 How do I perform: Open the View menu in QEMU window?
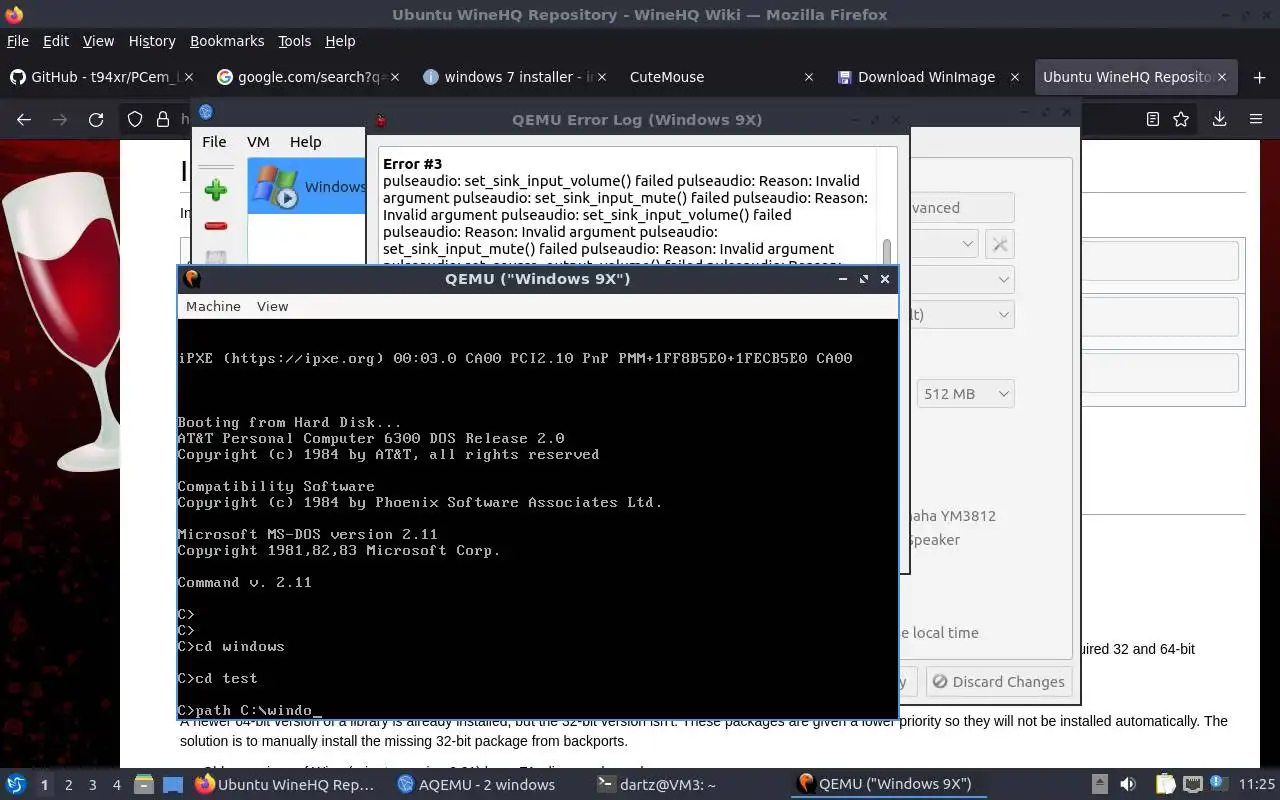pos(272,306)
